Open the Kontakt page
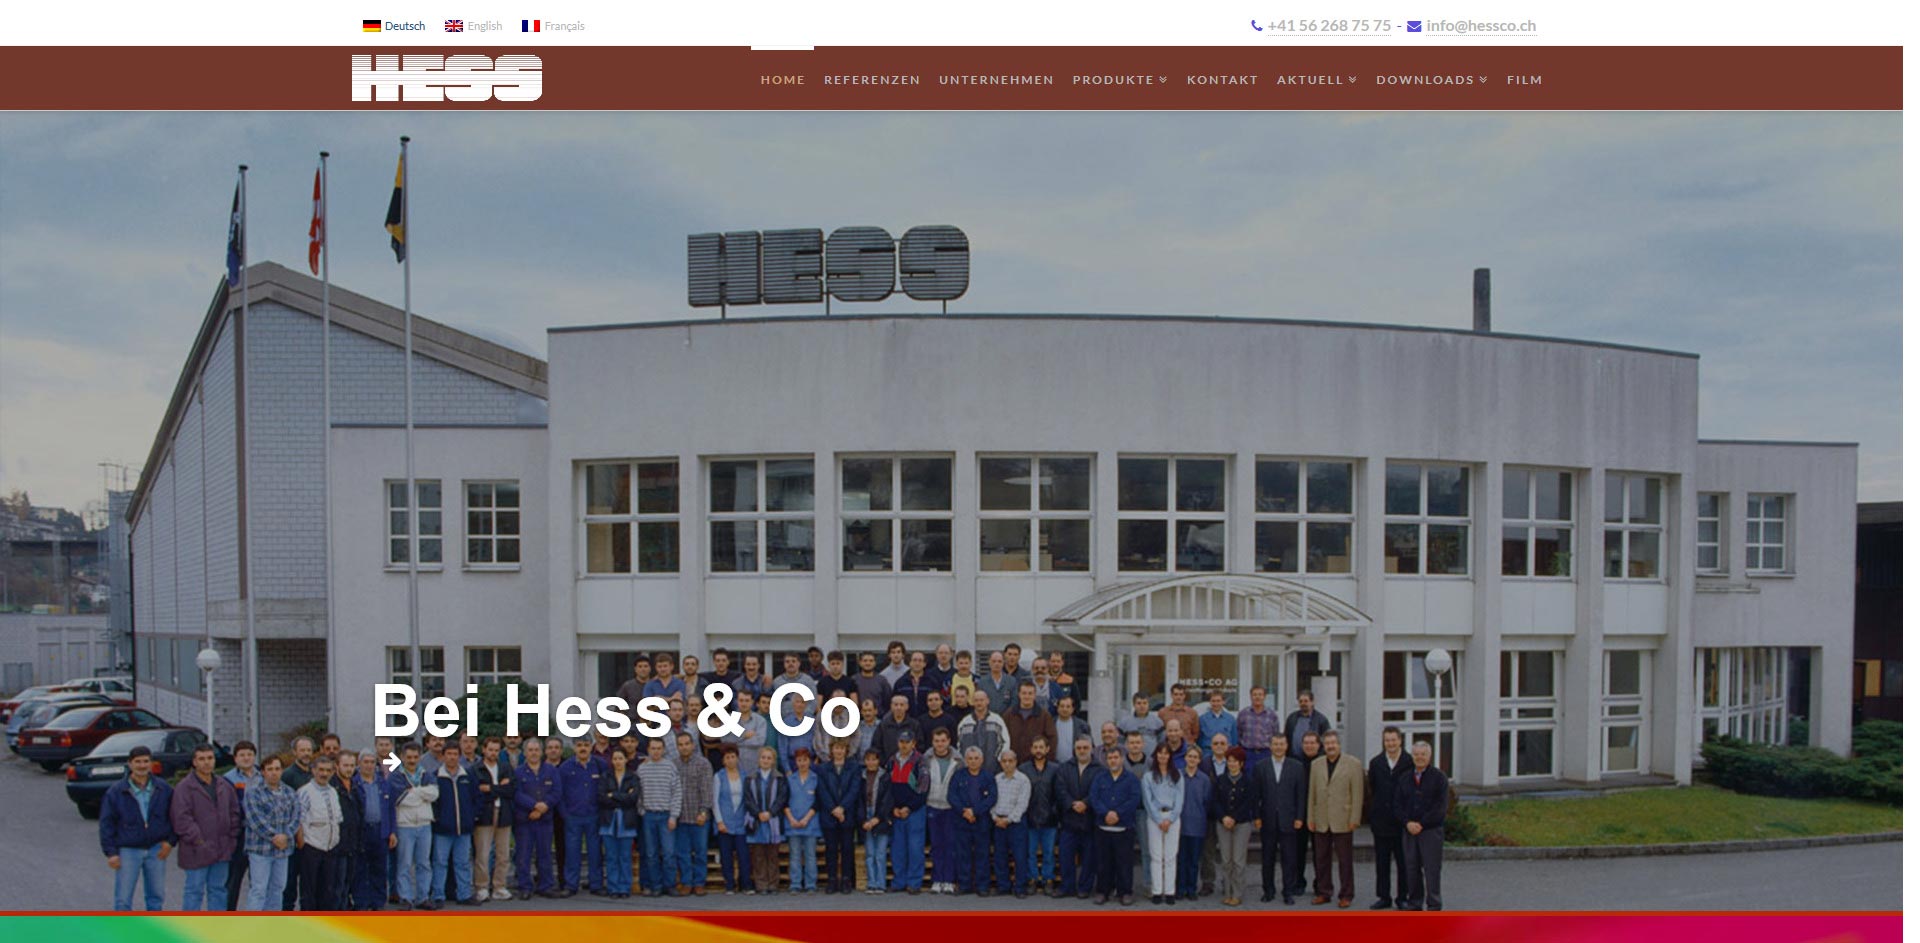Screen dimensions: 1920x943 [1222, 79]
